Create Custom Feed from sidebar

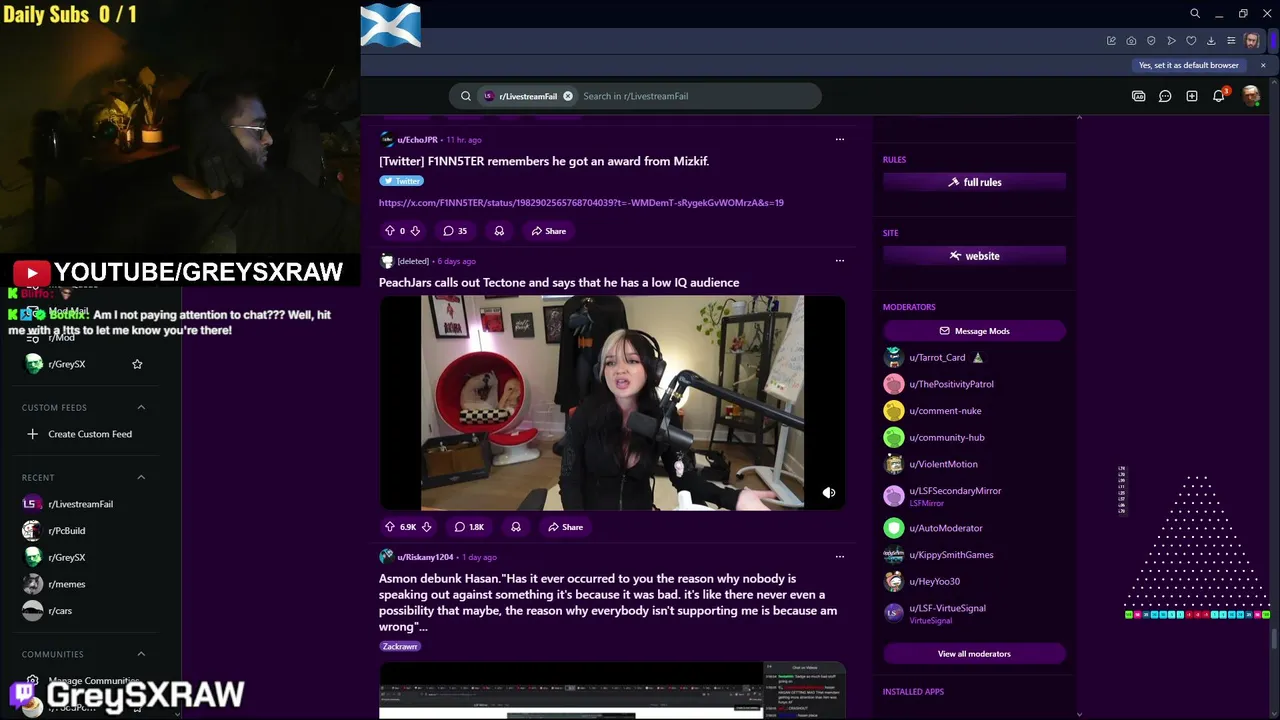(x=79, y=434)
